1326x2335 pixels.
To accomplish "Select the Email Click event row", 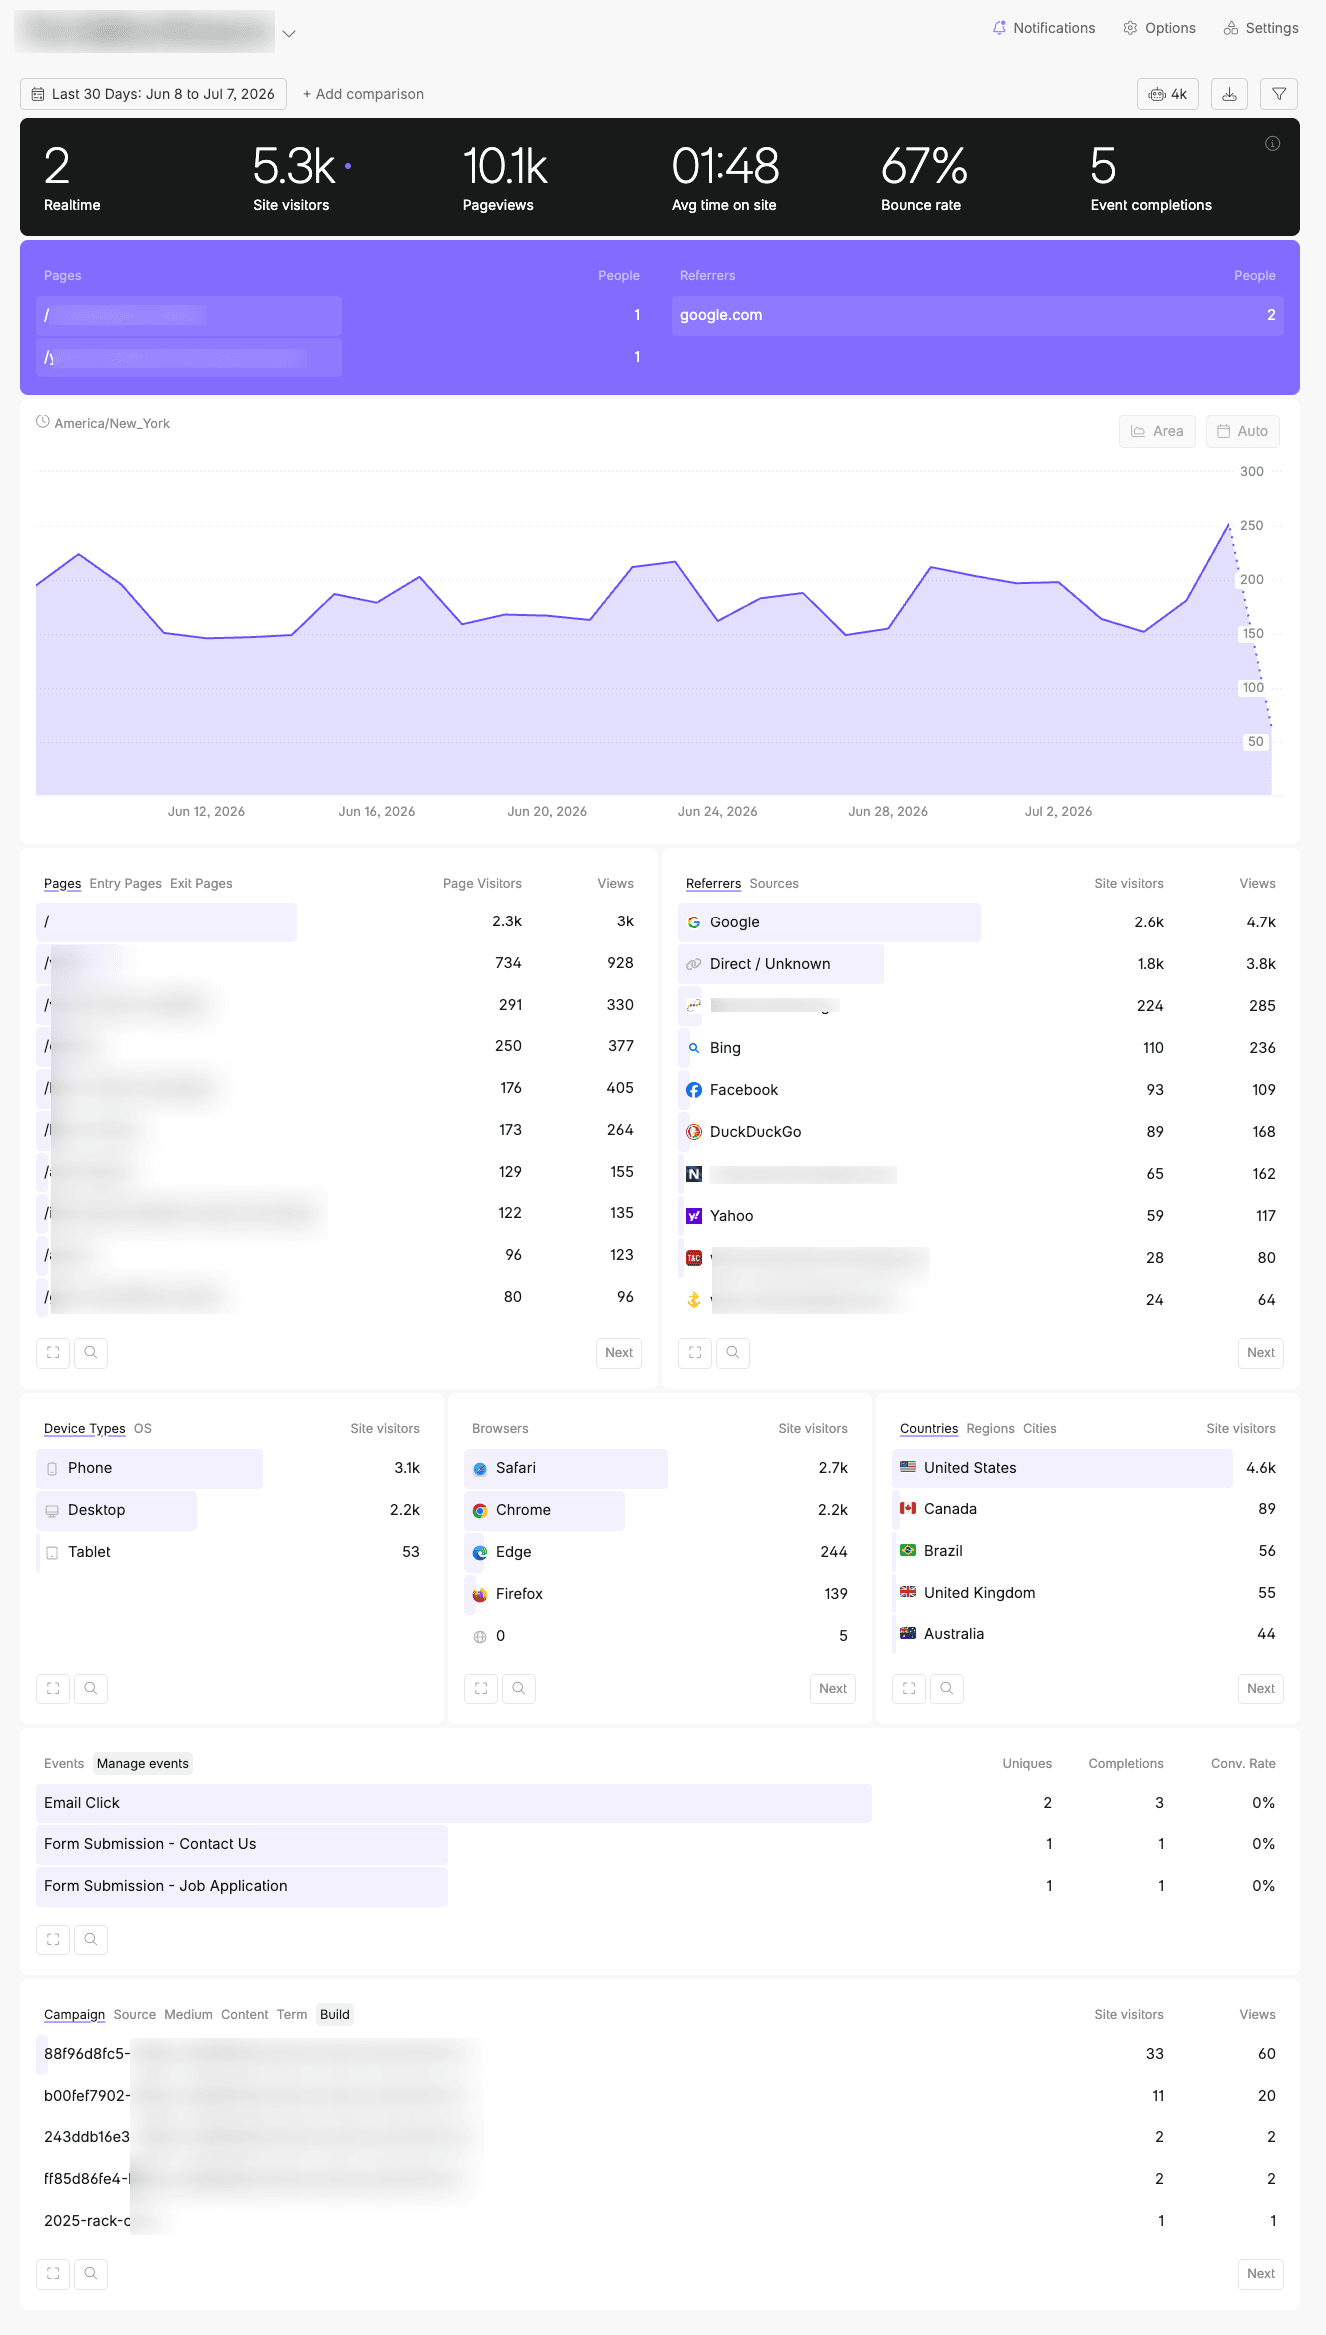I will pyautogui.click(x=660, y=1803).
